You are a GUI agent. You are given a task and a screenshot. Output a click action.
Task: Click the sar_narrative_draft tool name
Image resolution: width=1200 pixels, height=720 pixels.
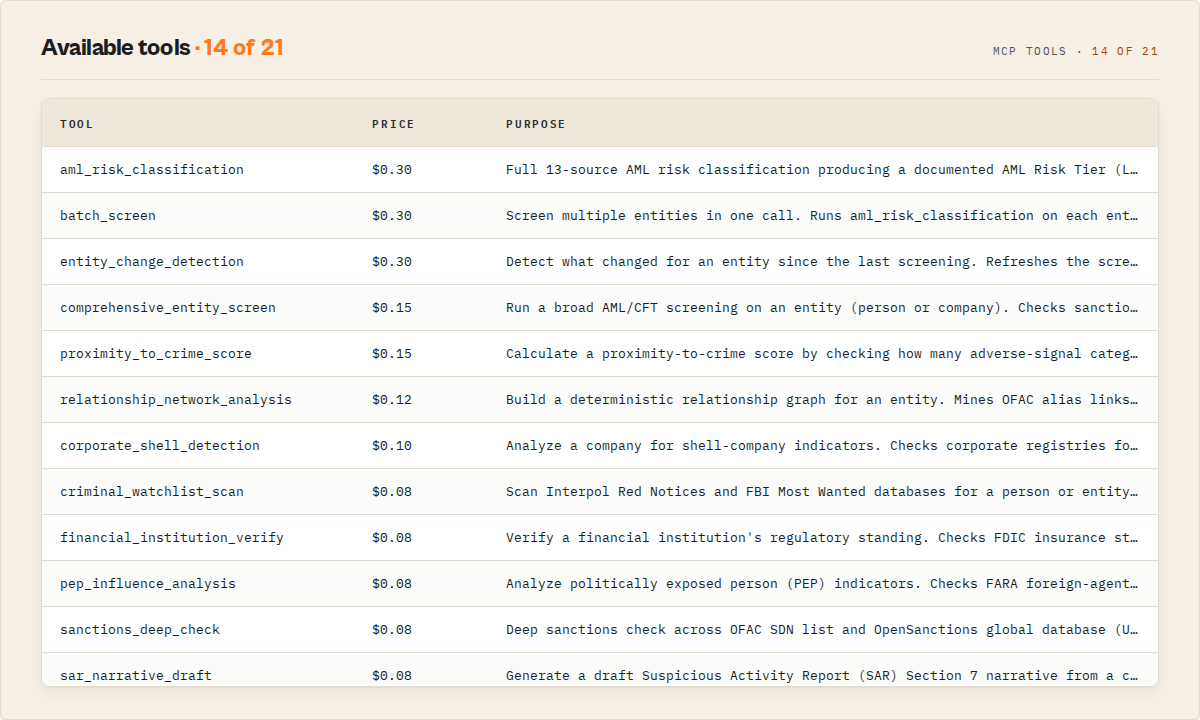click(x=136, y=675)
